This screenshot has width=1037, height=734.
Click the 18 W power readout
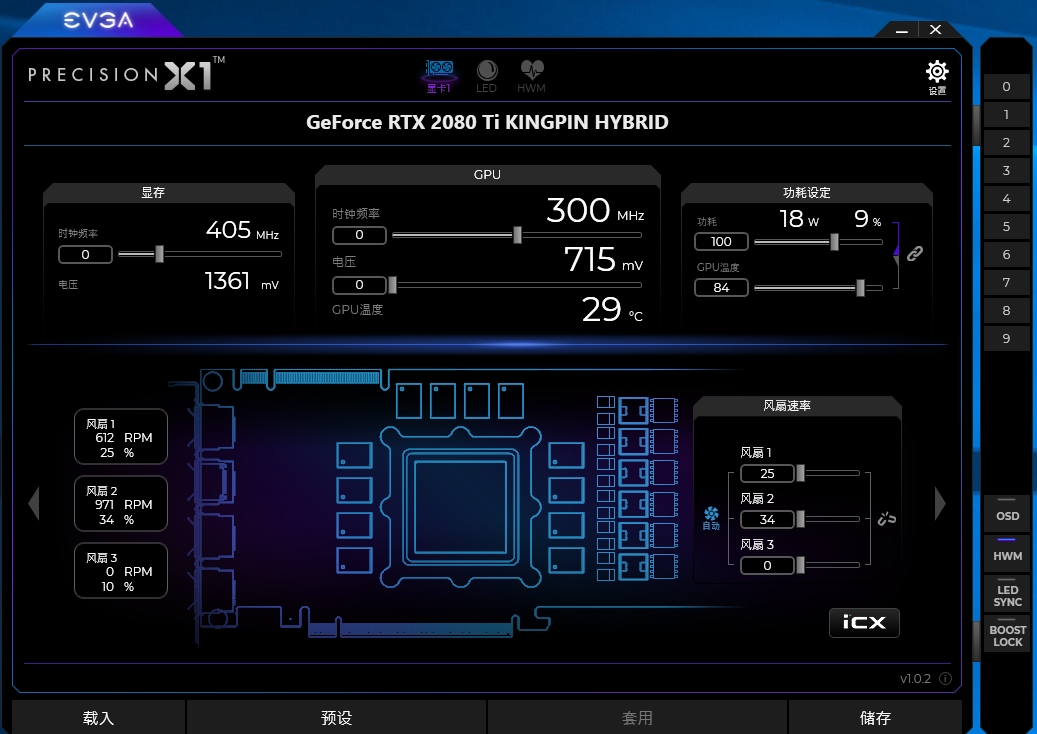point(799,219)
